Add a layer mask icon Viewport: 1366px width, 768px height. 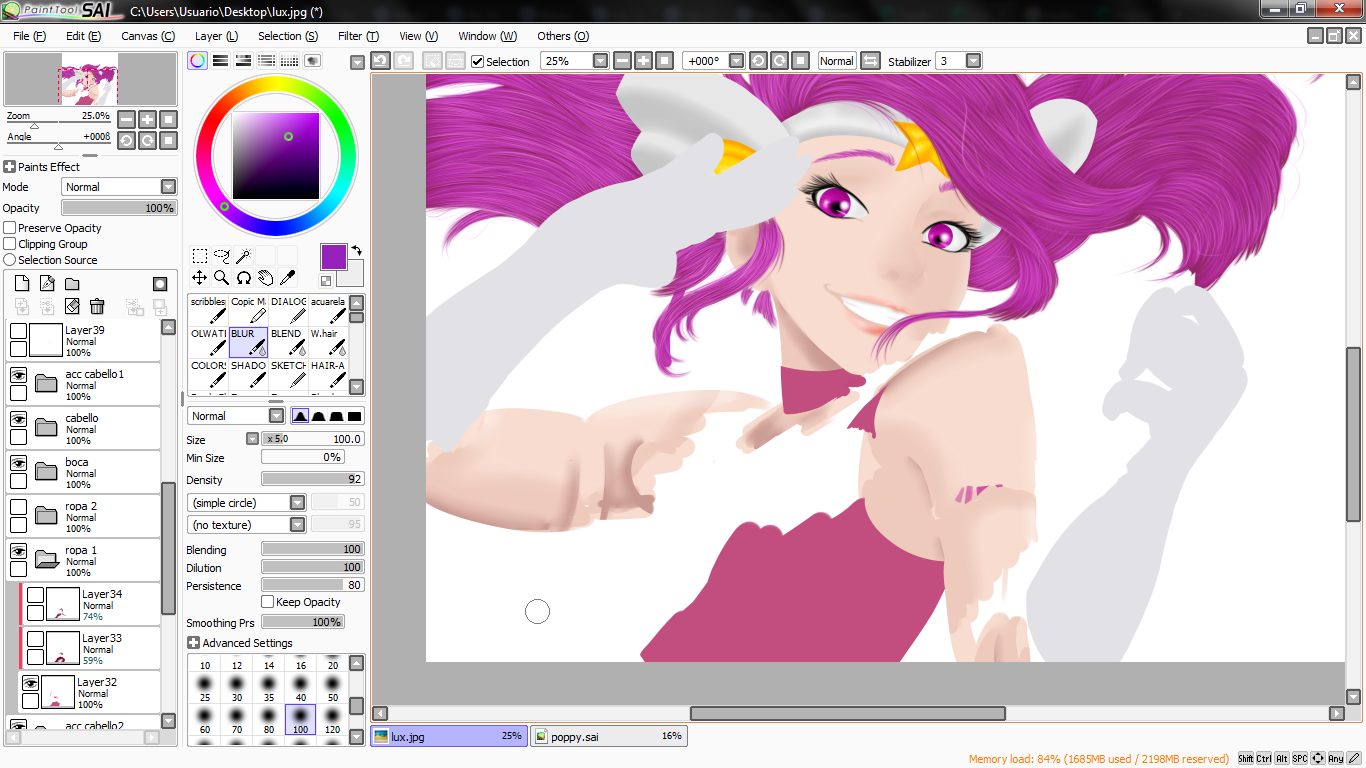[x=160, y=284]
